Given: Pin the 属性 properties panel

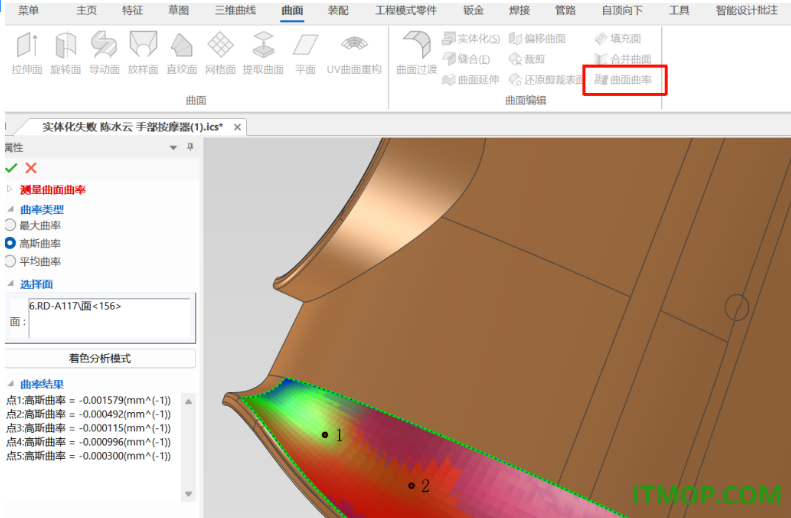Looking at the screenshot, I should tap(190, 147).
